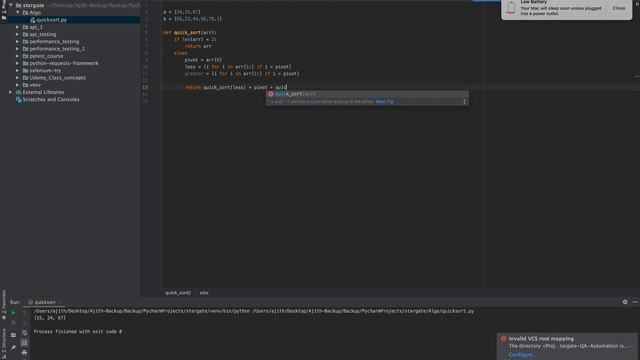
Task: Collapse the Algo folder arrow
Action: (x=18, y=13)
